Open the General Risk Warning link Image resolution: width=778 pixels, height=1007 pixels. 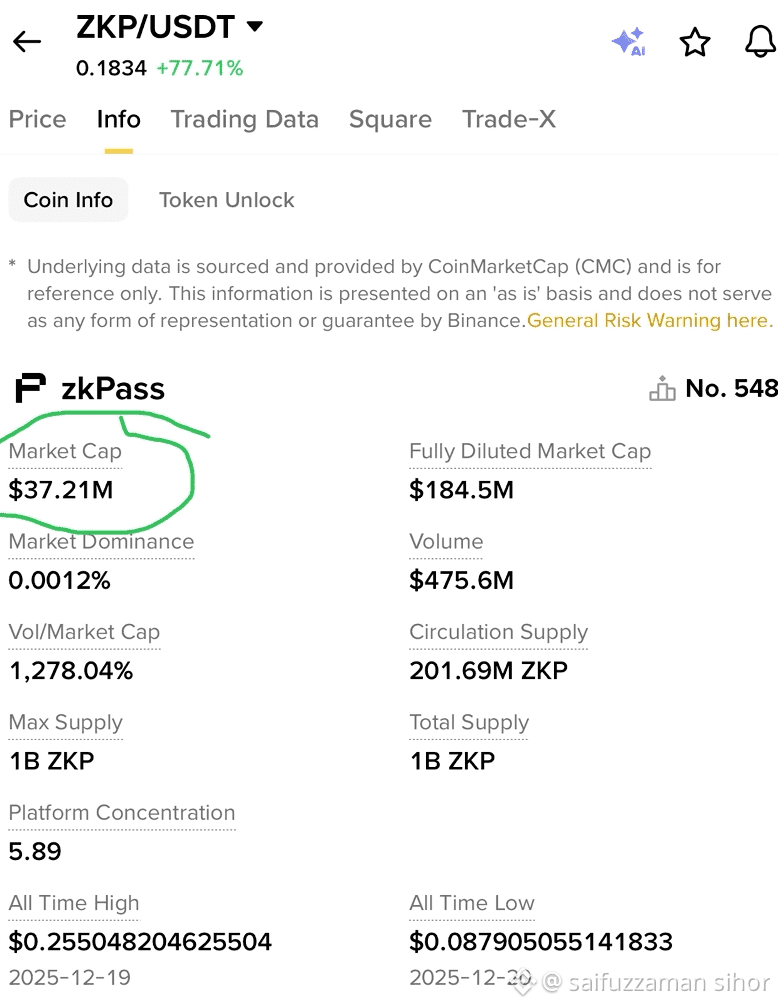[x=650, y=320]
